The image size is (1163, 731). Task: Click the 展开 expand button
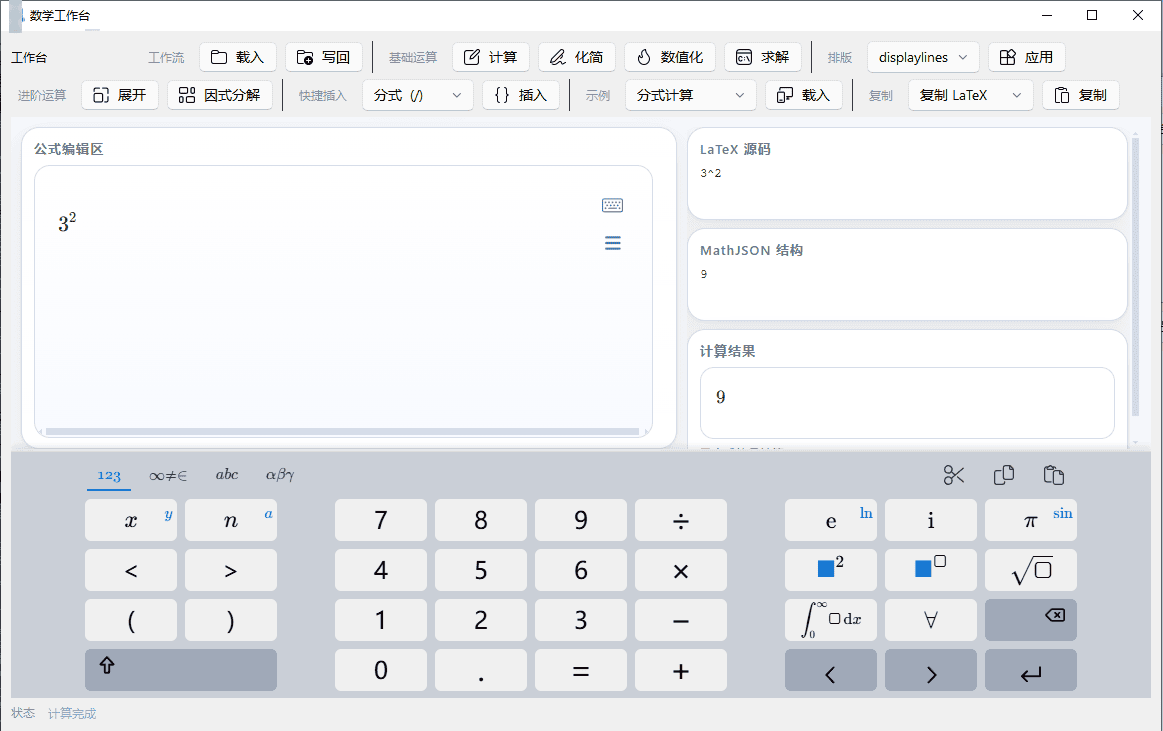(119, 95)
